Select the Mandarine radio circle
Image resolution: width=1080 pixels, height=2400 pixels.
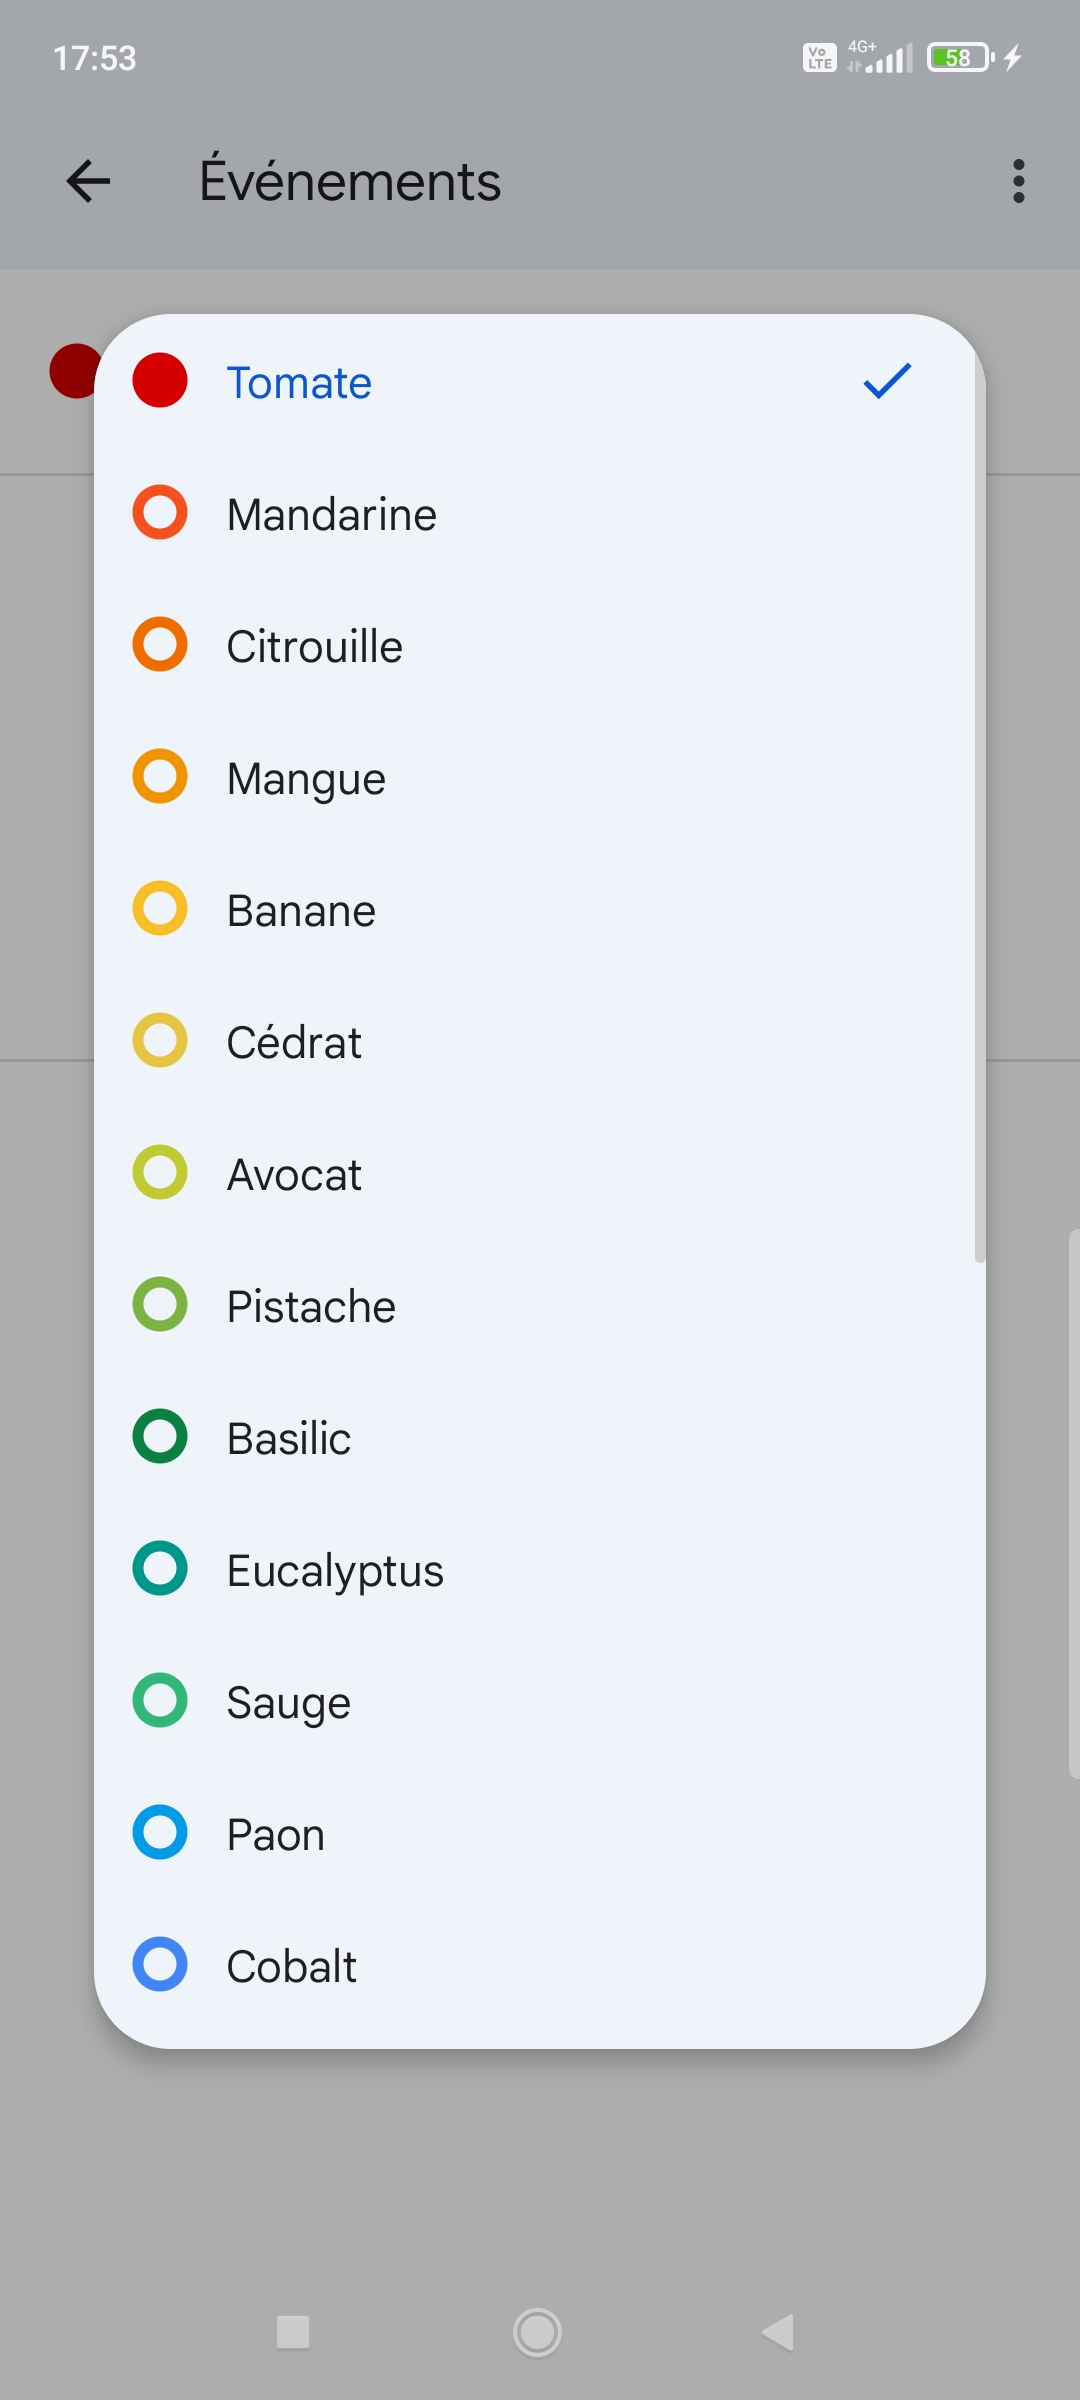coord(160,513)
